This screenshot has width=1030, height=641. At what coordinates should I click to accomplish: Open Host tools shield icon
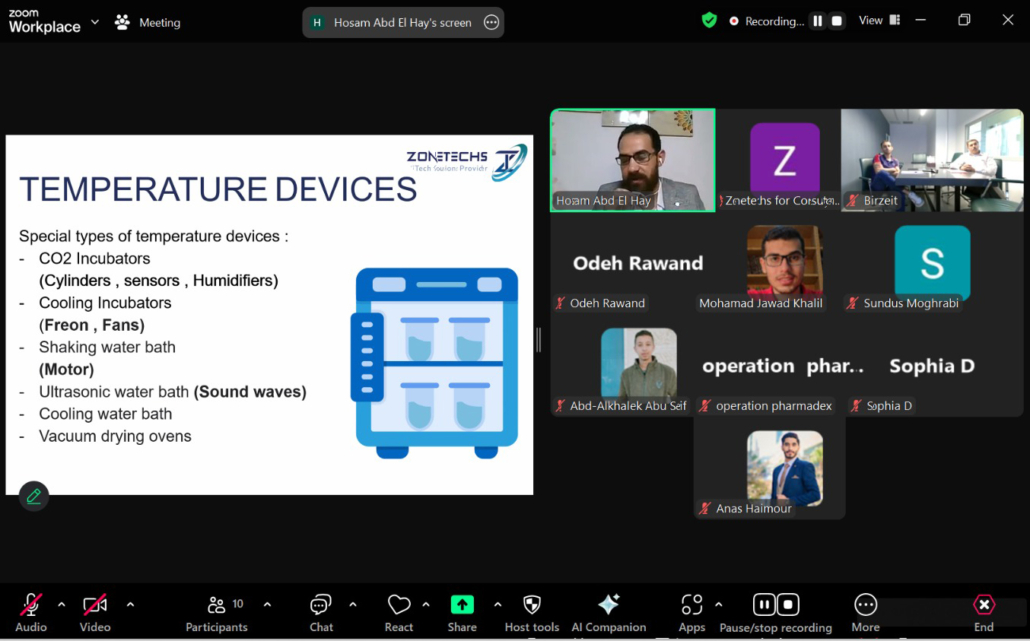[532, 611]
